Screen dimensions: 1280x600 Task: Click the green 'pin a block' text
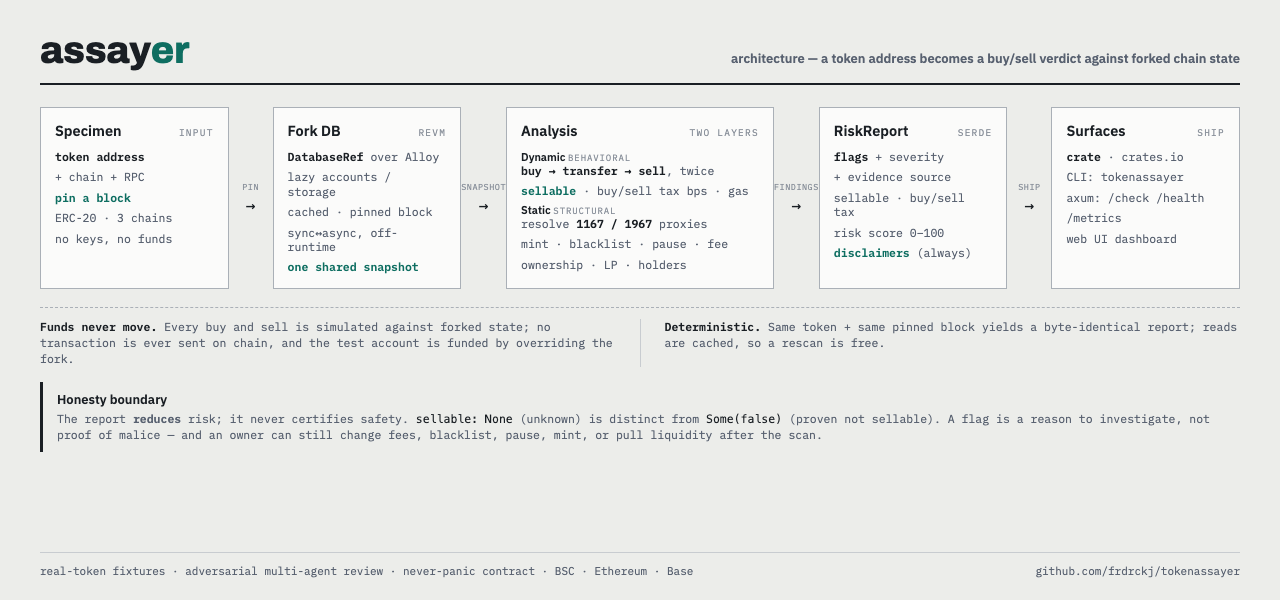click(x=93, y=198)
